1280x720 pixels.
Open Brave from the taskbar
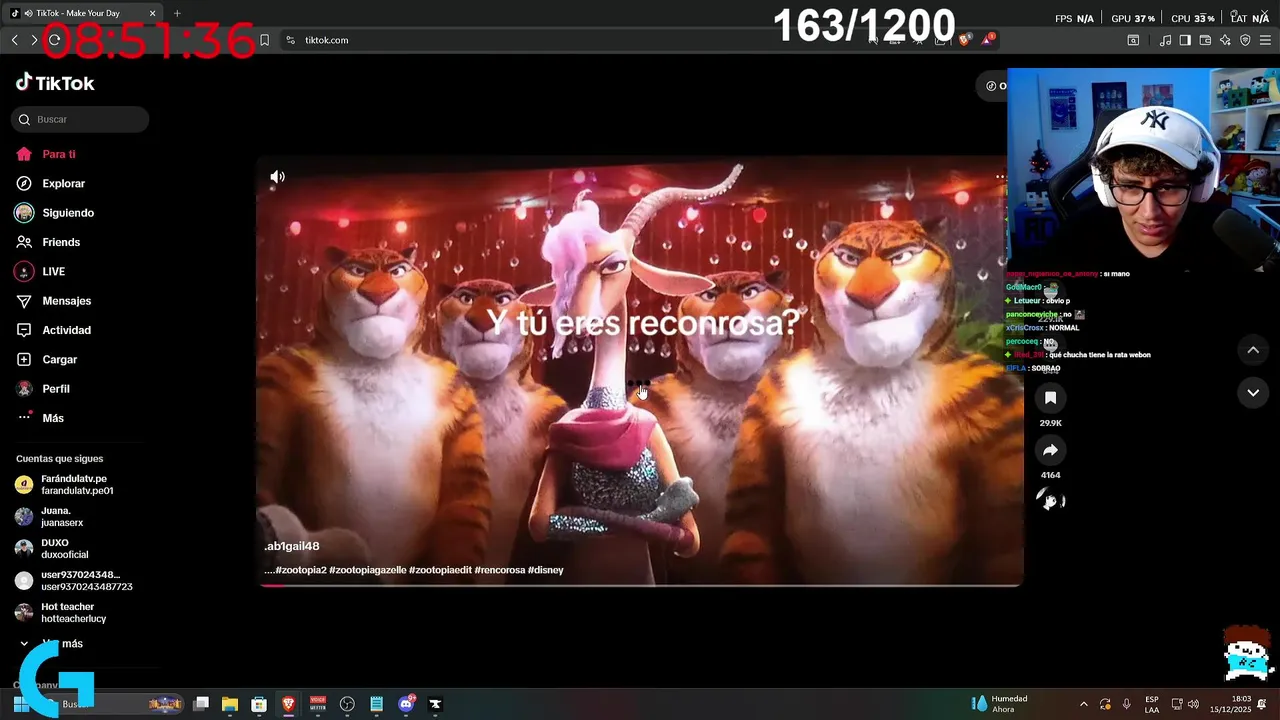pos(288,704)
